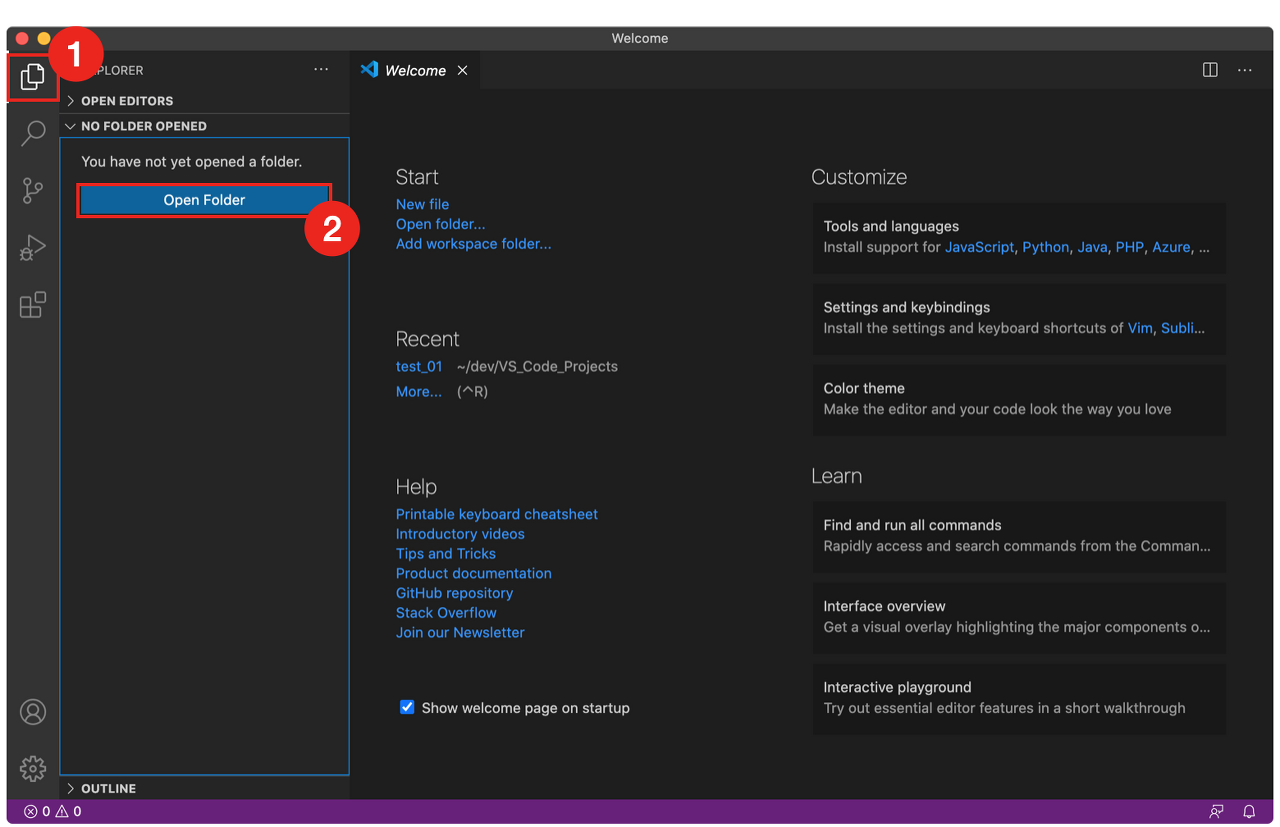Image resolution: width=1280 pixels, height=827 pixels.
Task: Open the Color theme card
Action: (x=1019, y=399)
